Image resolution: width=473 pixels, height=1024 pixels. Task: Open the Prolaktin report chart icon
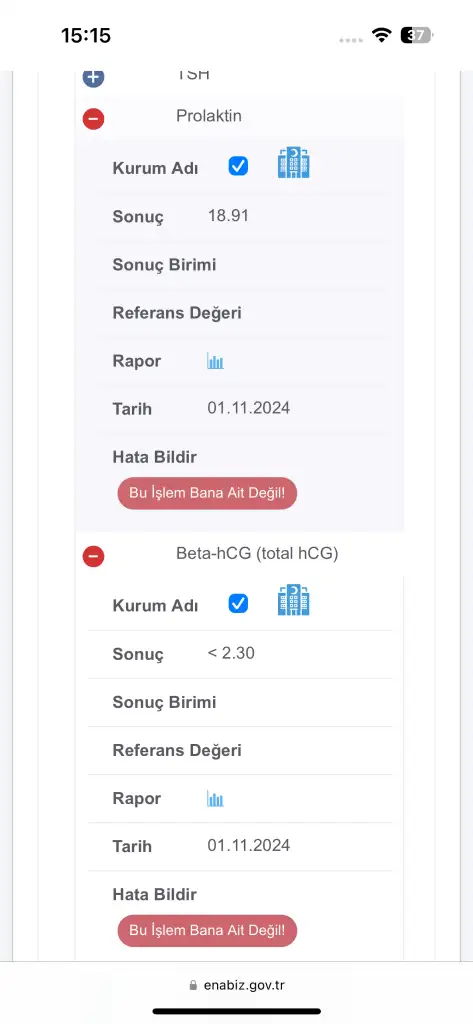tap(216, 361)
